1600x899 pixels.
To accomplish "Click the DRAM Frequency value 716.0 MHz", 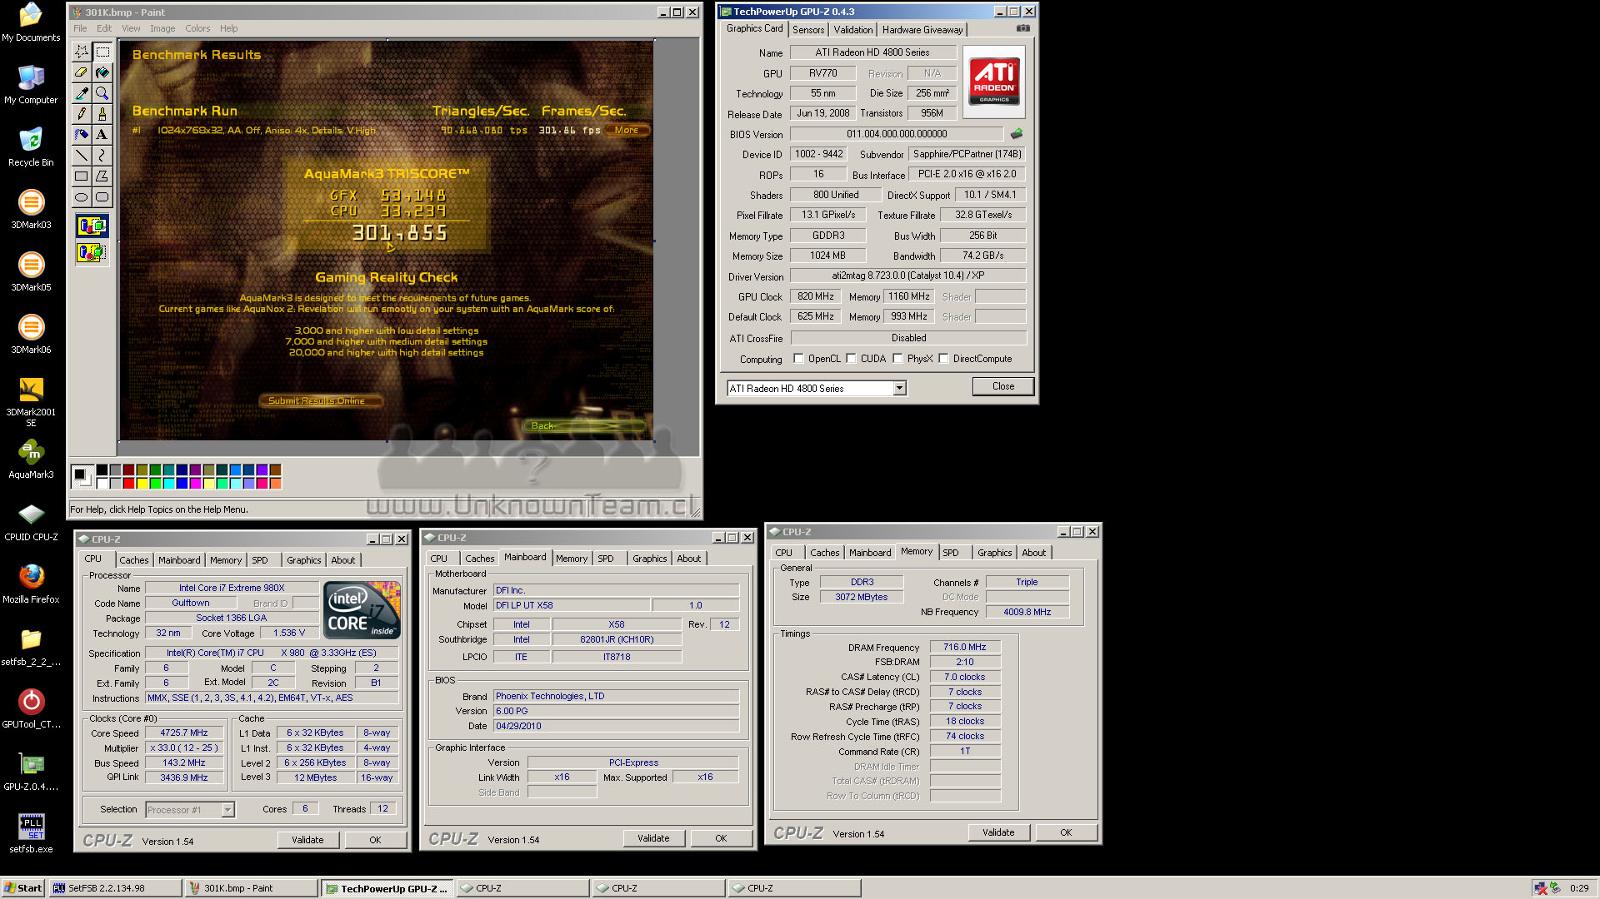I will 964,647.
